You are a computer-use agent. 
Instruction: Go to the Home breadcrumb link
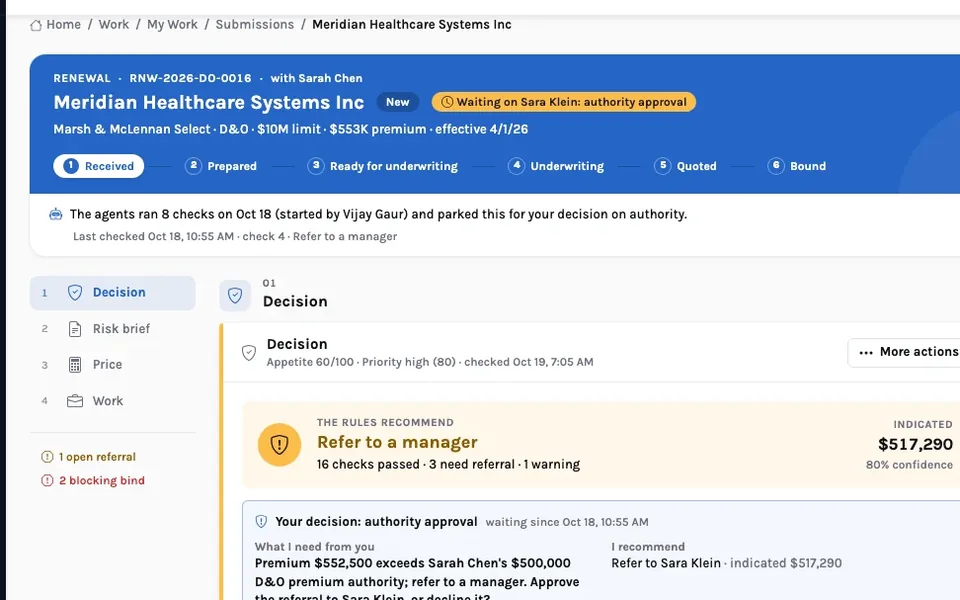(63, 24)
